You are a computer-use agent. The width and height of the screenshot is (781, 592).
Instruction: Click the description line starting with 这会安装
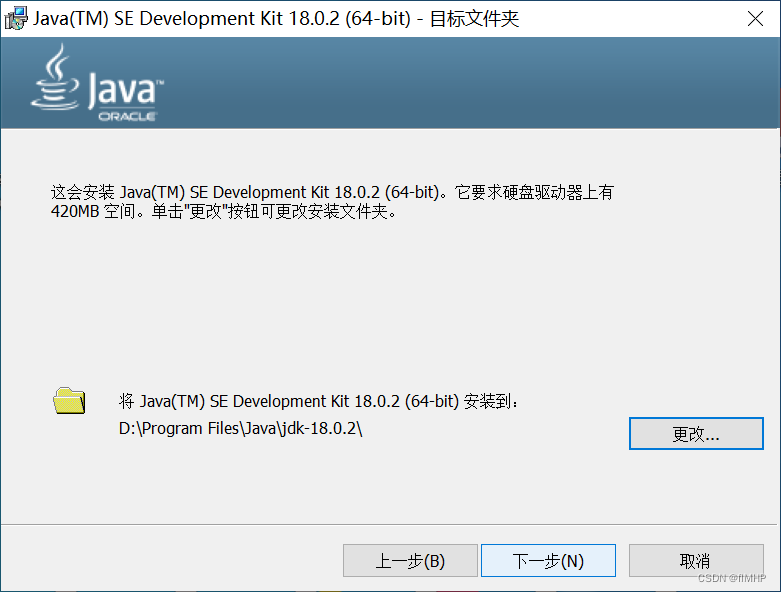[331, 192]
